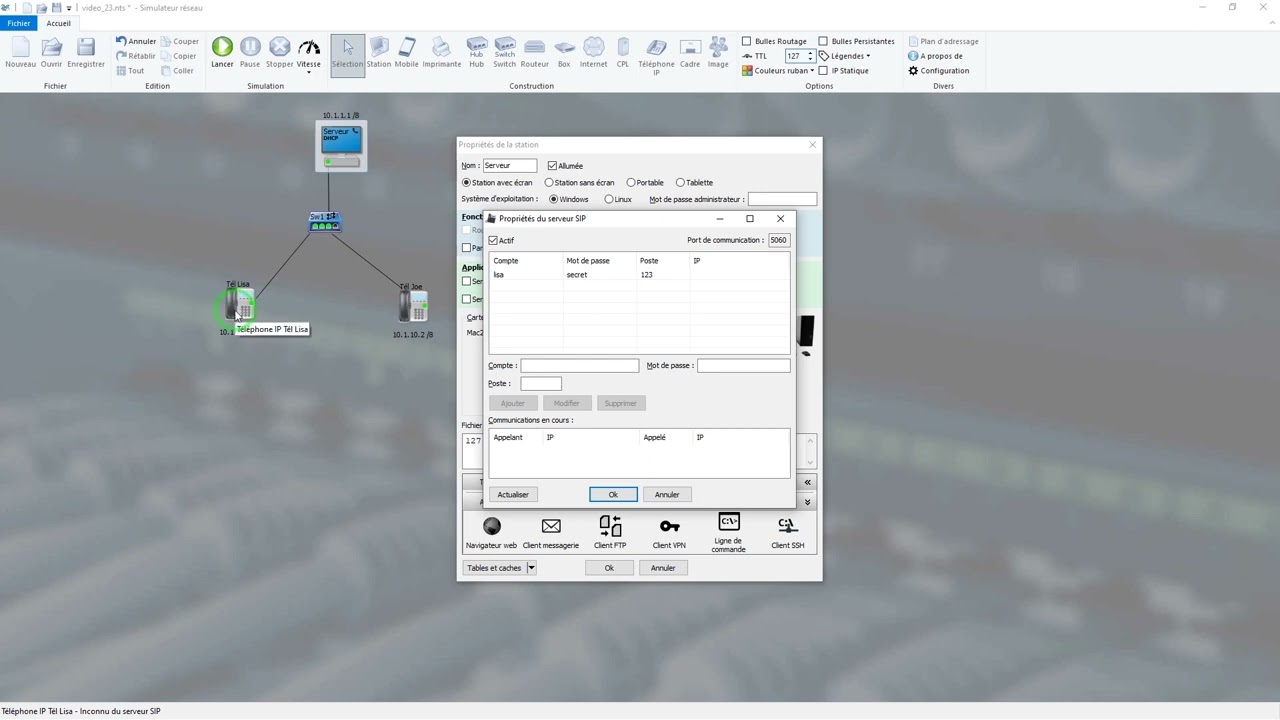Pick the Mobile device tool
Screen dimensions: 1280x720
(x=407, y=47)
